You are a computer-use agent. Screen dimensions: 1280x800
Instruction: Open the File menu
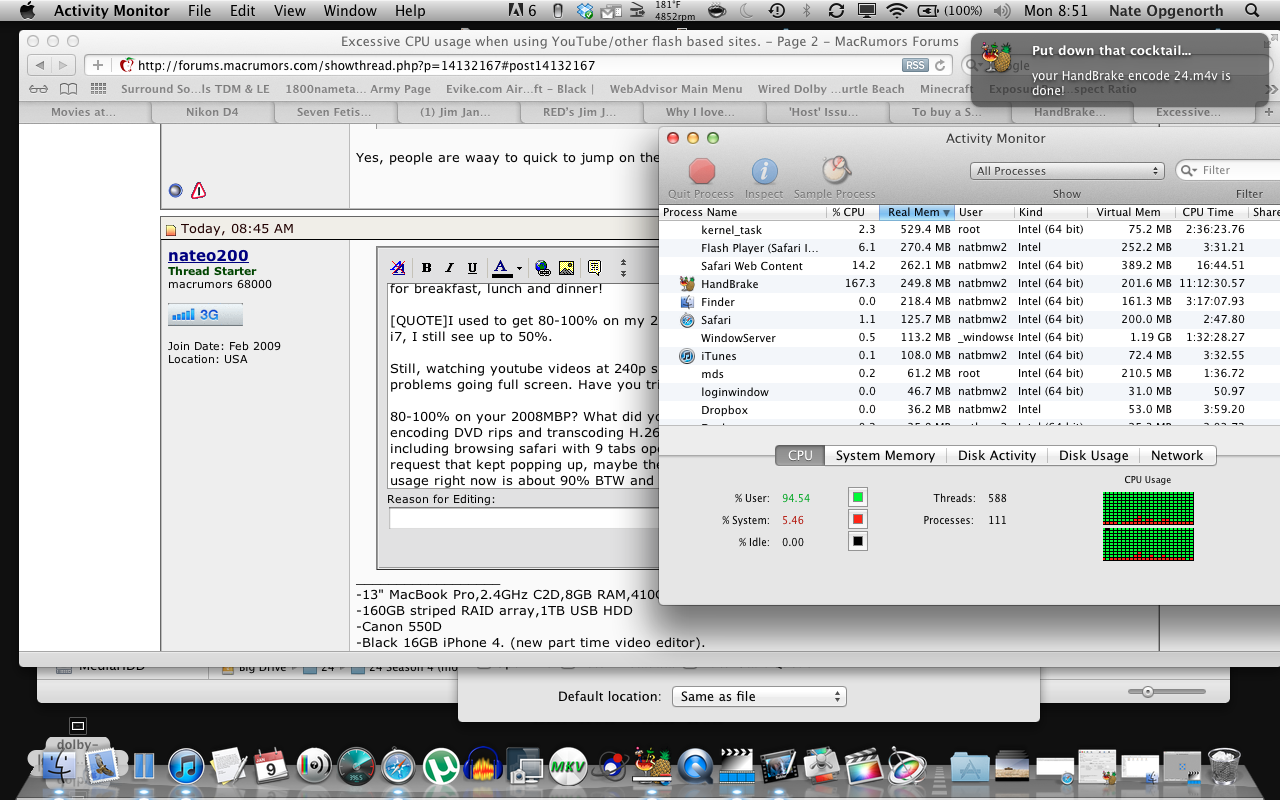click(200, 11)
